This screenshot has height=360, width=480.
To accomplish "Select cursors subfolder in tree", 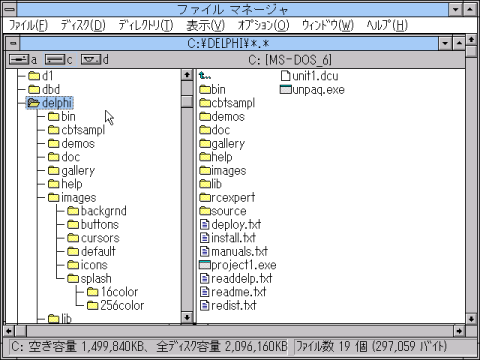I will pyautogui.click(x=93, y=238).
